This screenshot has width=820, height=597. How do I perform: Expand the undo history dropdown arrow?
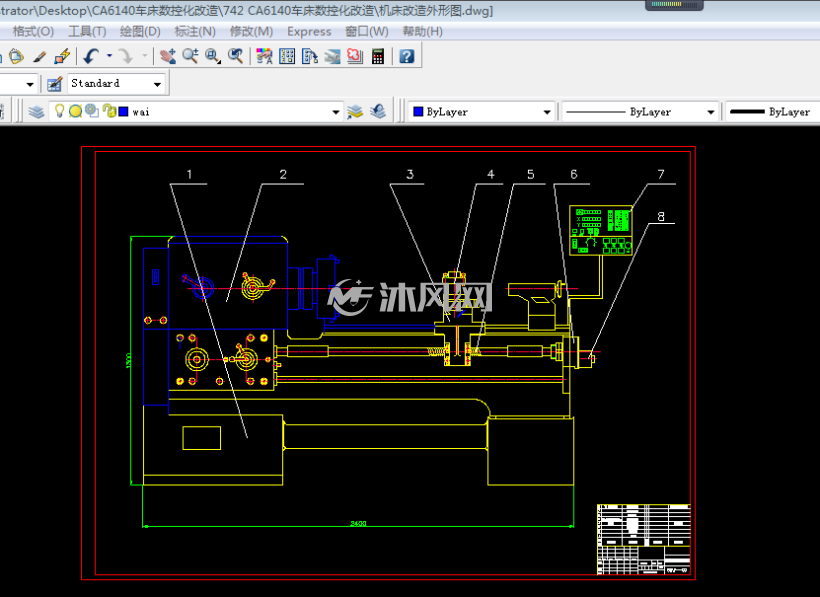109,55
